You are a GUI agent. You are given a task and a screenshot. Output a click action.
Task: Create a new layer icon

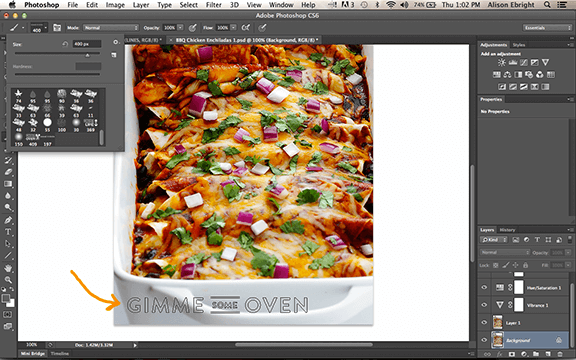[548, 354]
